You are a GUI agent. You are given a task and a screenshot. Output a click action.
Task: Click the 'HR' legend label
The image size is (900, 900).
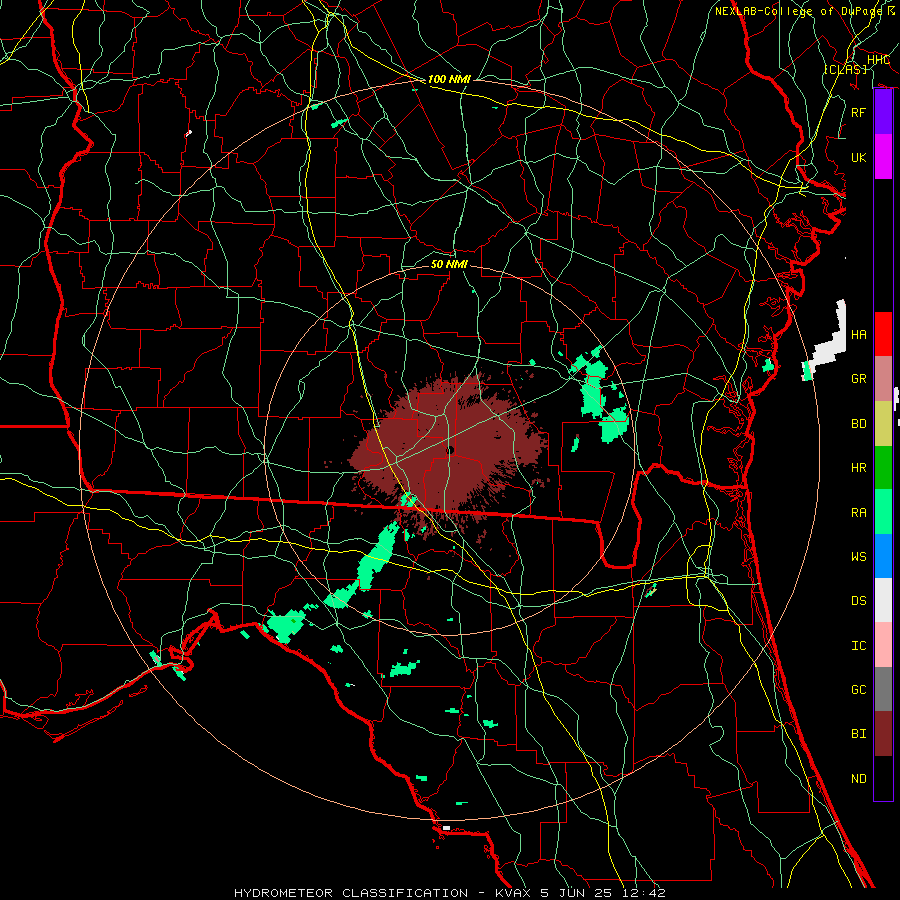pos(858,468)
